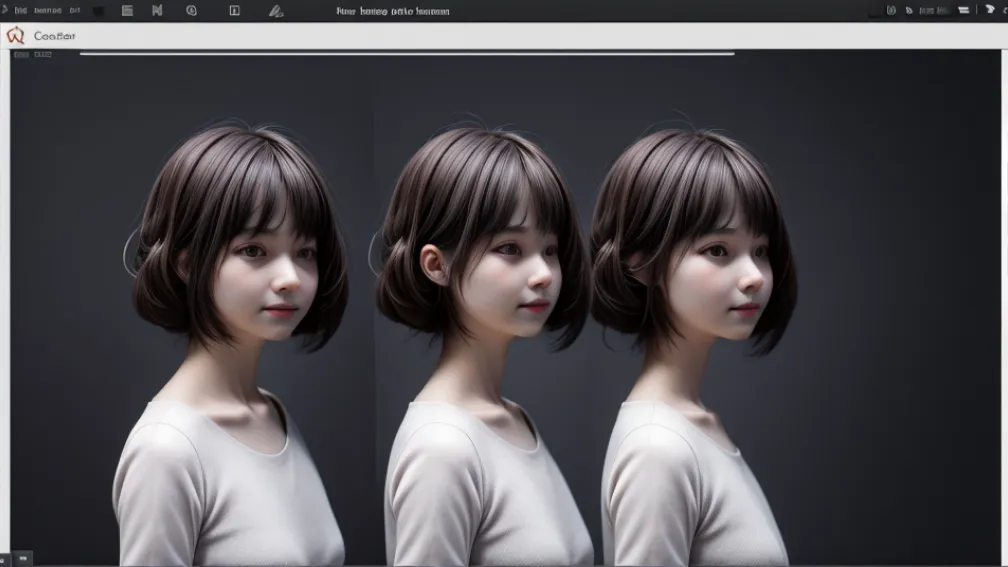Click the text label left of stacked bars icon
Viewport: 1008px width, 567px height.
(933, 11)
